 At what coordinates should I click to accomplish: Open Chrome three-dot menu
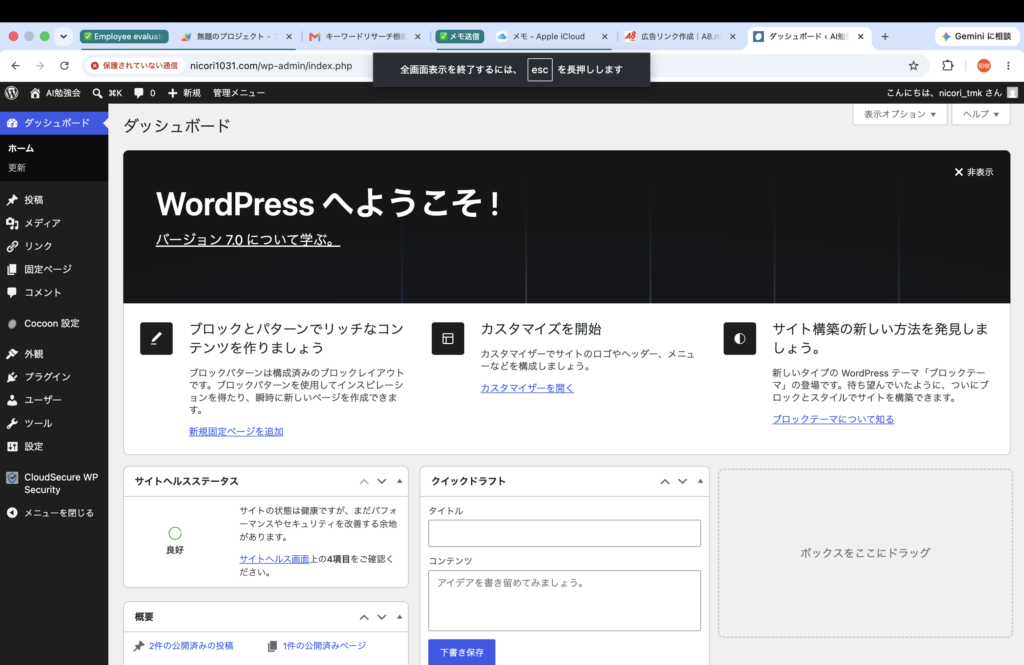pos(1008,65)
